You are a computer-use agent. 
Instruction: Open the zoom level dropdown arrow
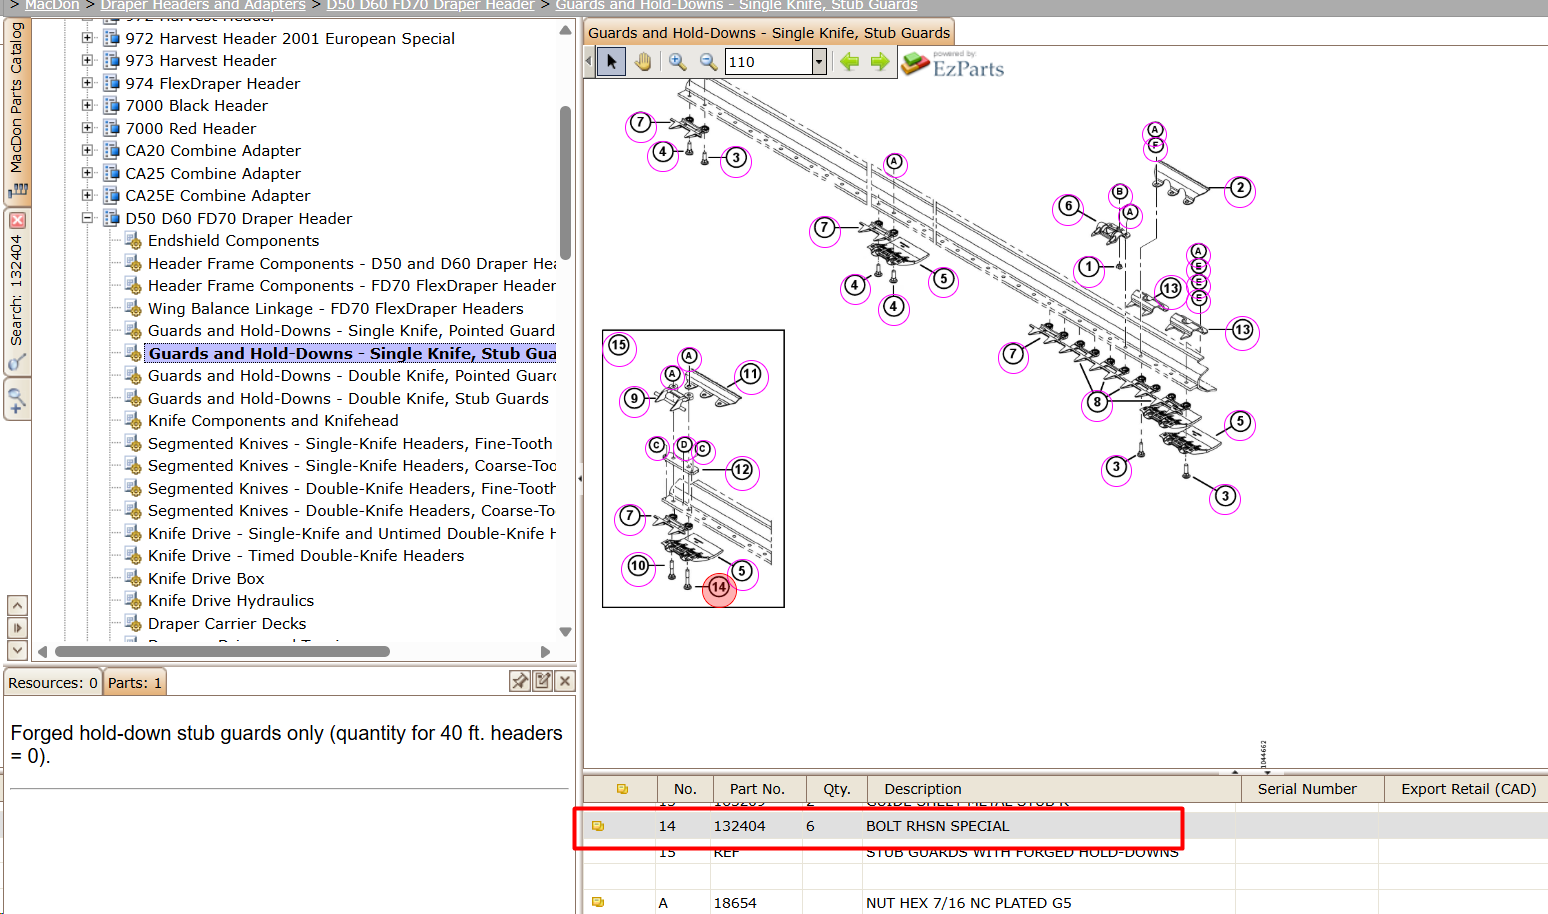819,62
